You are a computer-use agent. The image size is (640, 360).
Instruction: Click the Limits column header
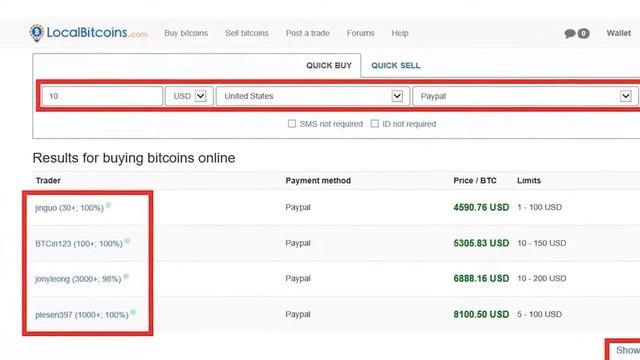tap(529, 180)
